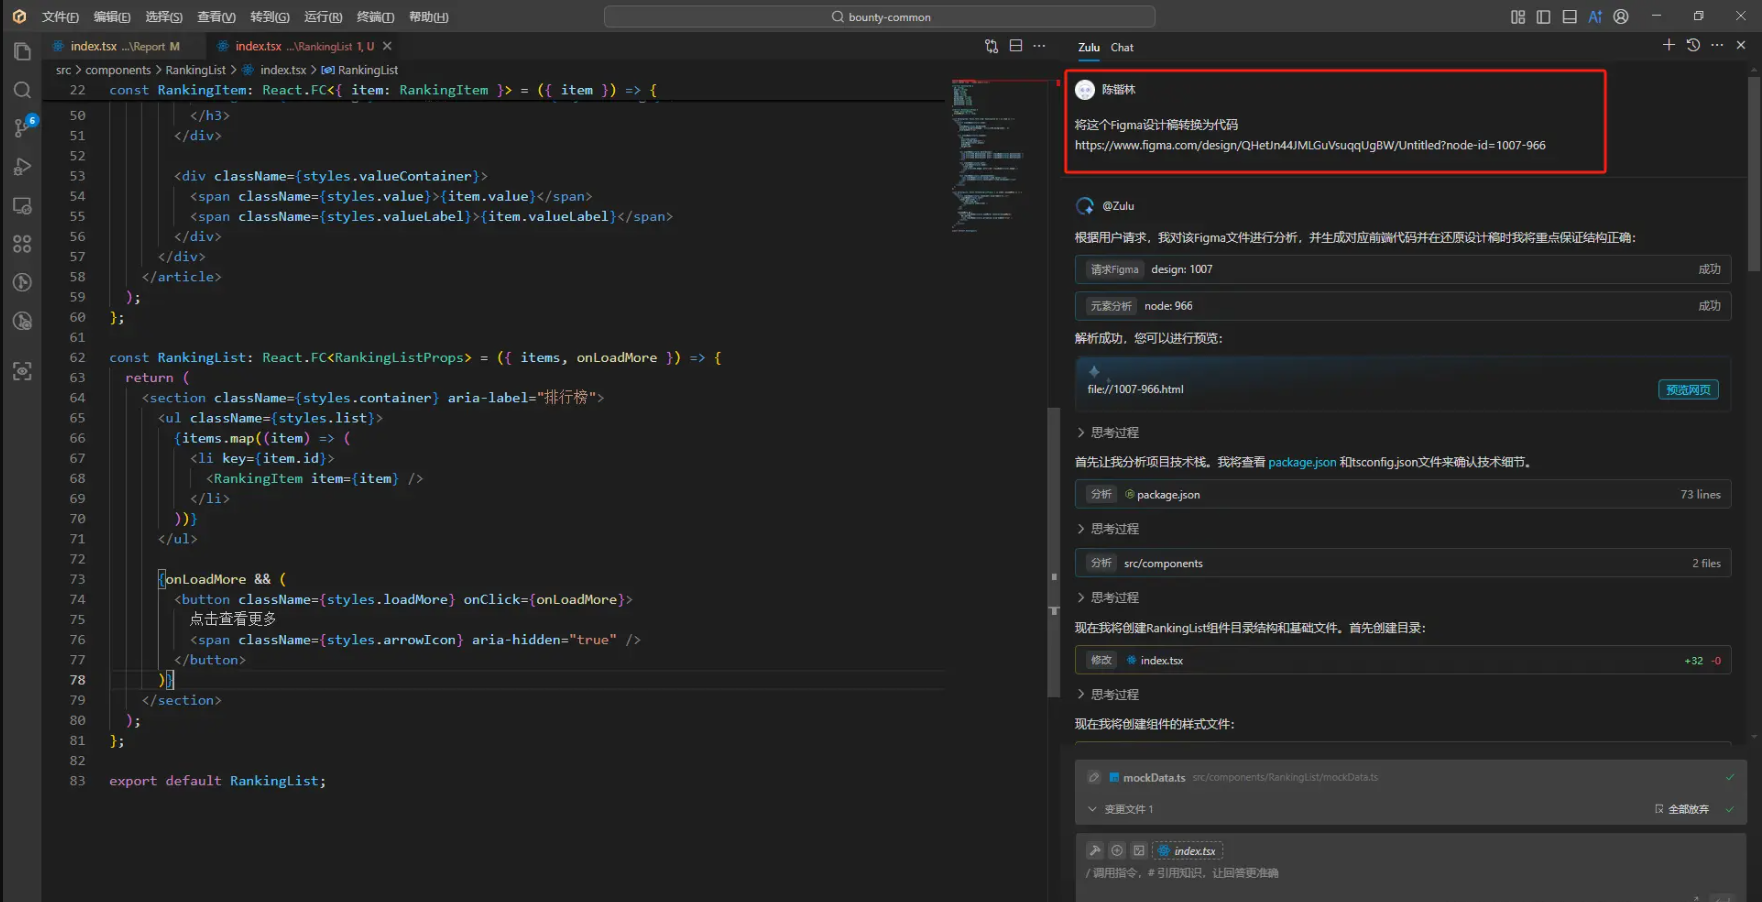Click the editor vertical scrollbar thumb
Screen dimensions: 1762x902
click(1053, 552)
